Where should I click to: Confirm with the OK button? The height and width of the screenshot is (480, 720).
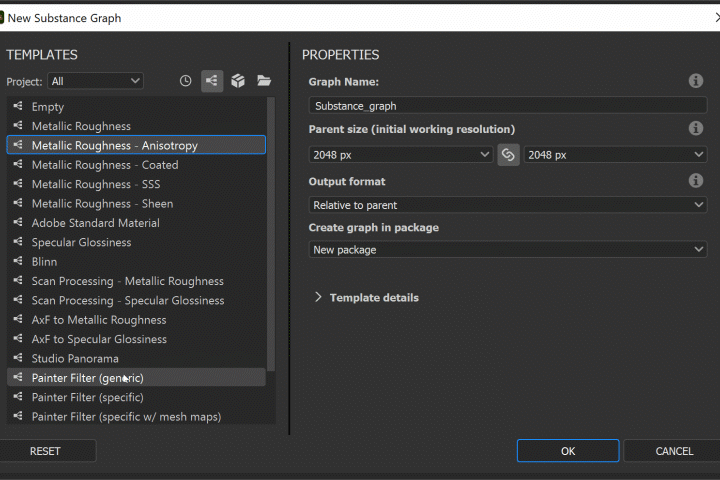click(568, 451)
